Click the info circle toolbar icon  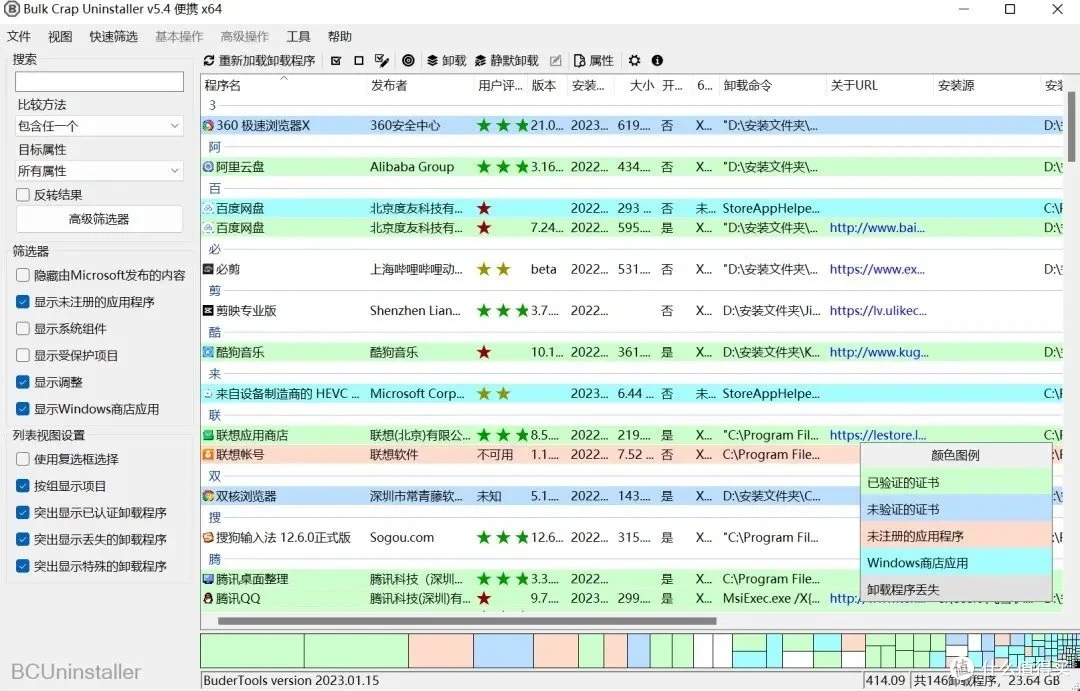tap(657, 61)
